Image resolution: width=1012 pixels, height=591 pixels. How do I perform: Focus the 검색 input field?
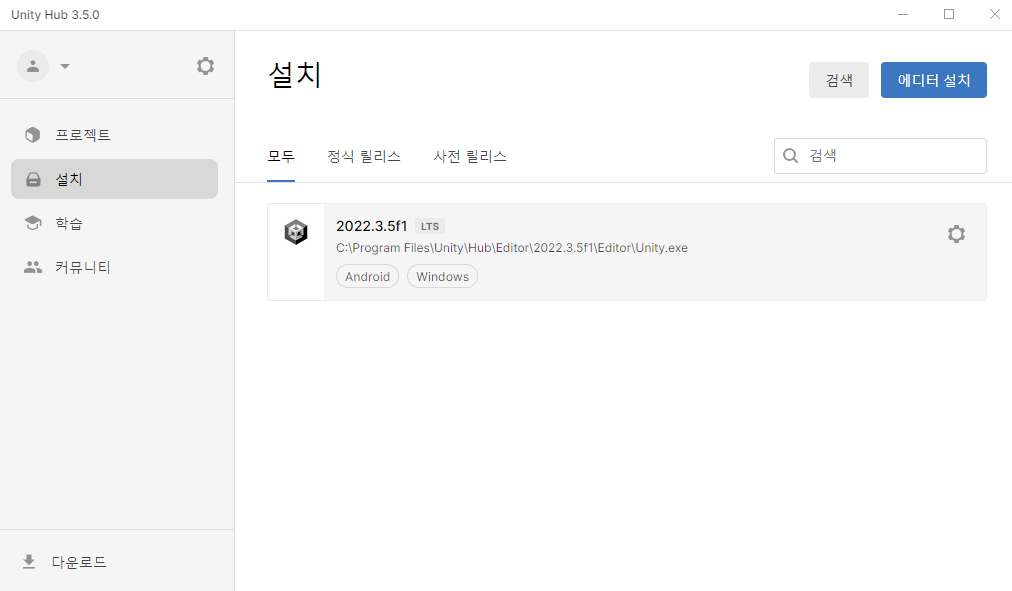click(x=880, y=155)
